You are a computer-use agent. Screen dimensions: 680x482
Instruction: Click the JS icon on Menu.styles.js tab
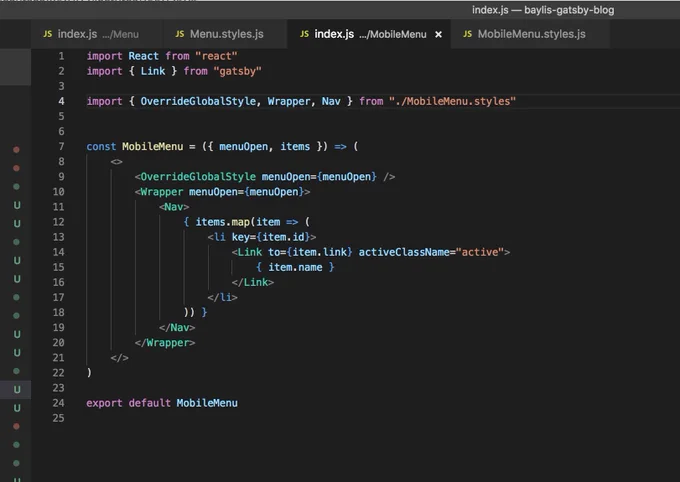pos(180,34)
